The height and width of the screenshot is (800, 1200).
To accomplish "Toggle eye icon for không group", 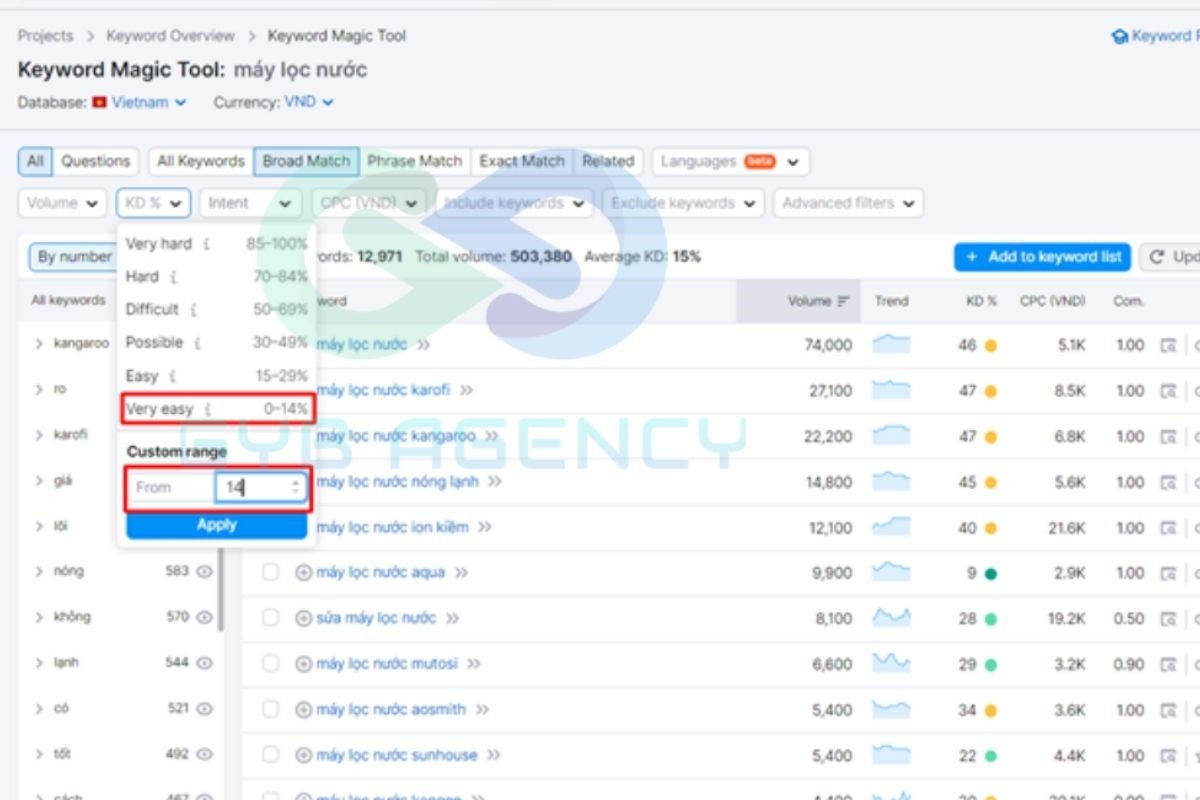I will [205, 617].
